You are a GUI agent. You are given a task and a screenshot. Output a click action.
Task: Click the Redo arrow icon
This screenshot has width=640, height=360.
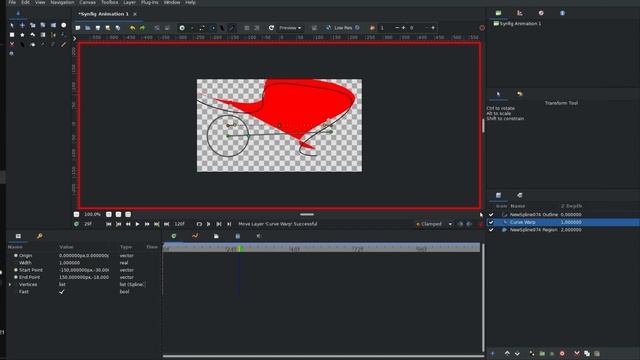[142, 28]
